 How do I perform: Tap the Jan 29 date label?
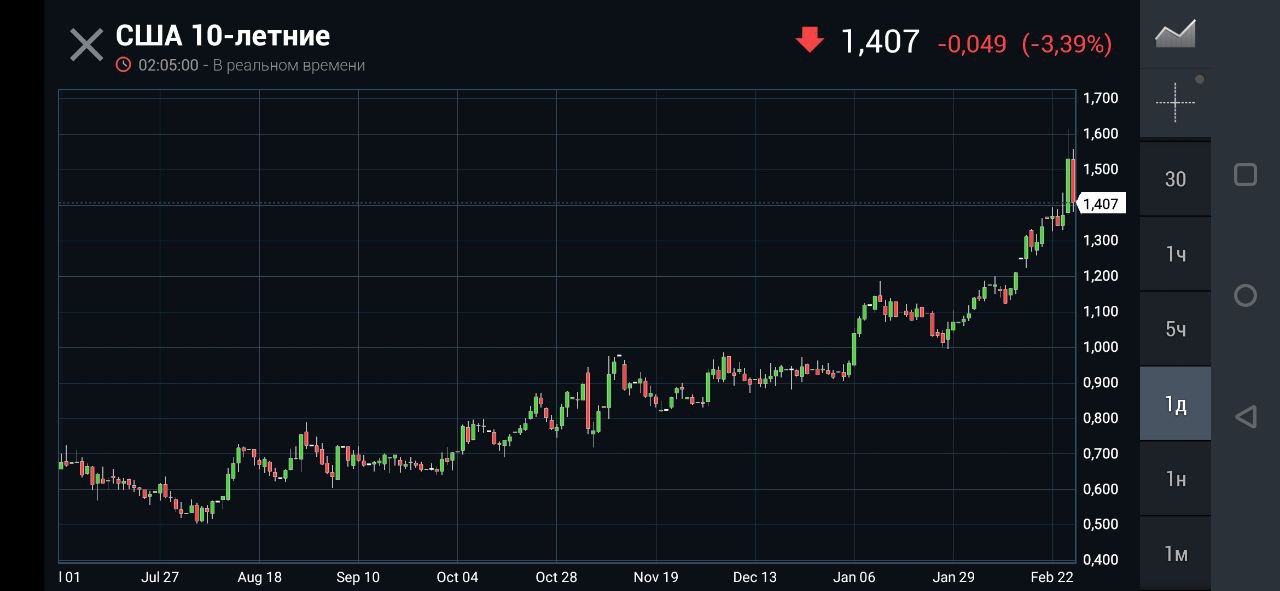[954, 577]
